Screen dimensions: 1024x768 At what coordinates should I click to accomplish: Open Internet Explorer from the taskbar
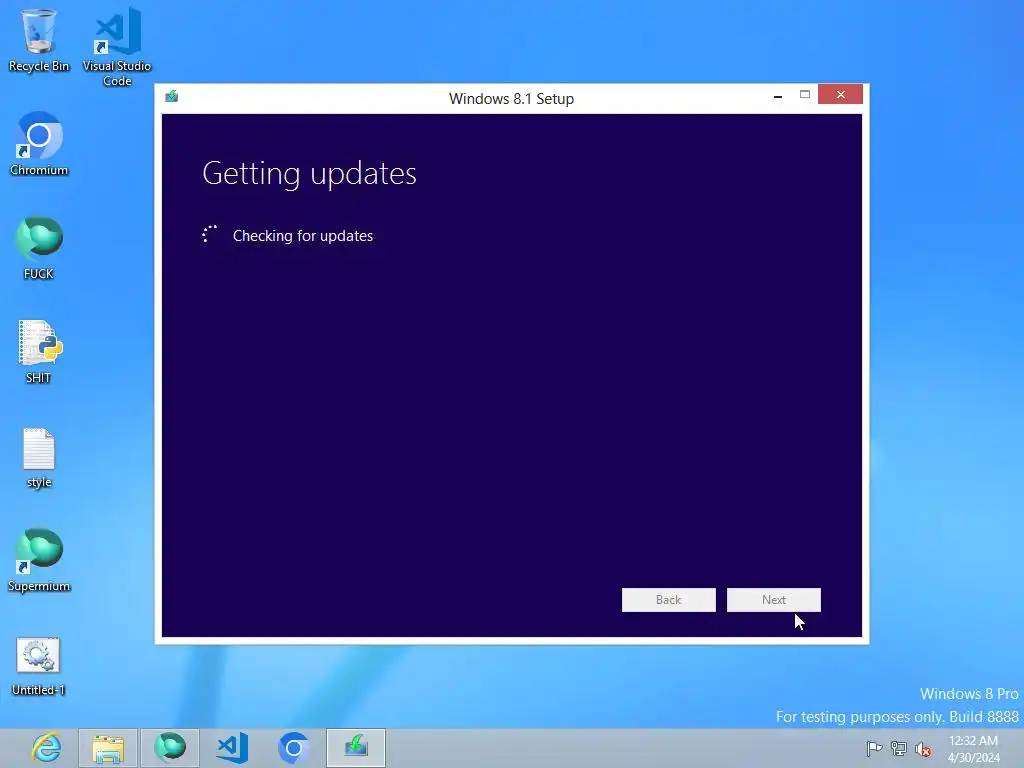coord(46,748)
